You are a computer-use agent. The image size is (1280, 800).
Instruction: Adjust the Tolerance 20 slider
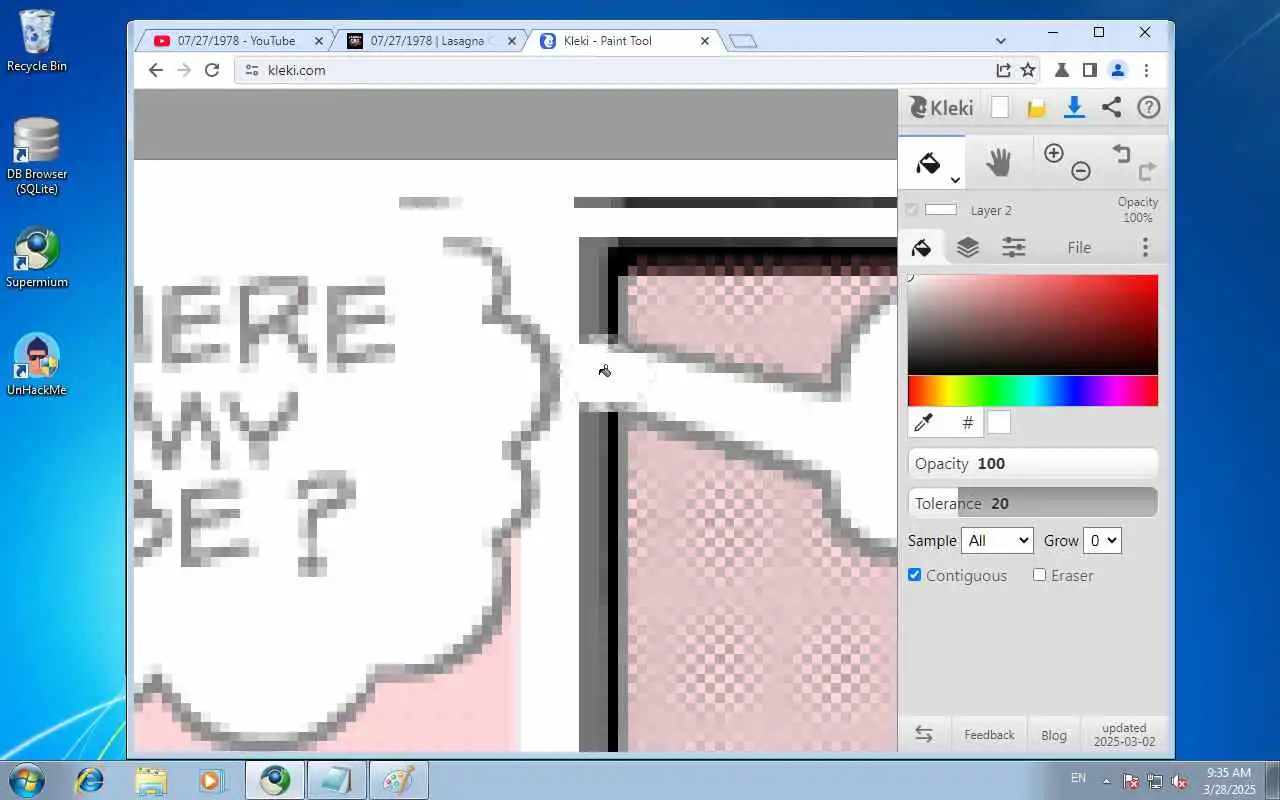click(x=1033, y=503)
